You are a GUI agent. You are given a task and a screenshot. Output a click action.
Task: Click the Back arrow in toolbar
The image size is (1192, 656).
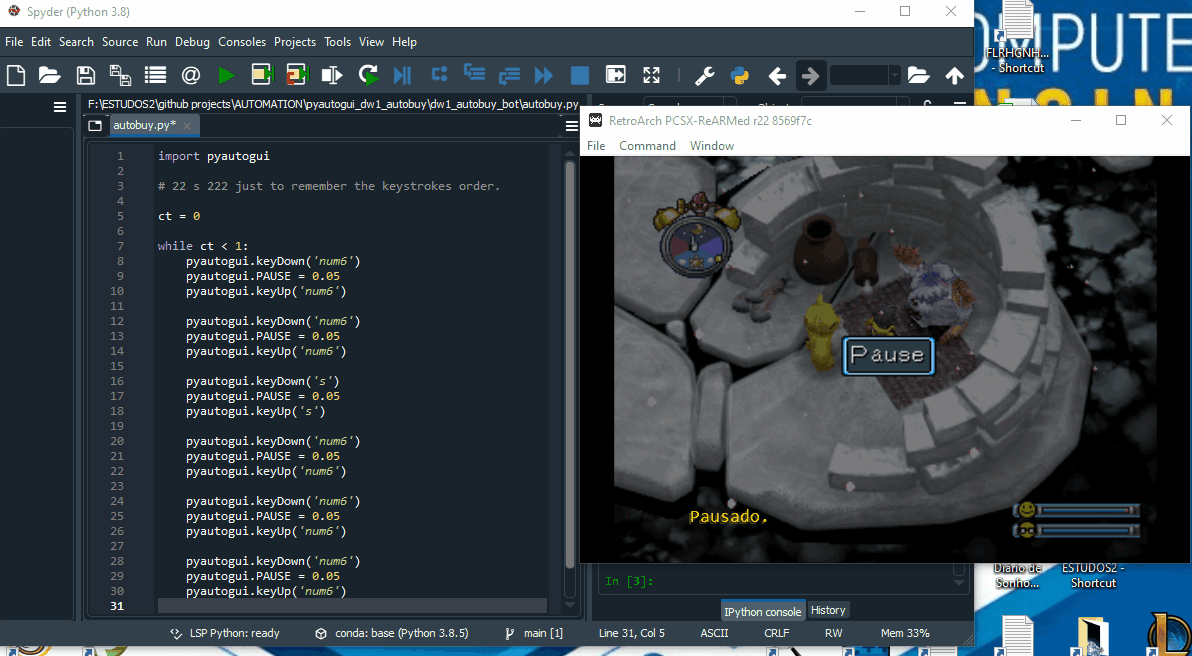[776, 75]
